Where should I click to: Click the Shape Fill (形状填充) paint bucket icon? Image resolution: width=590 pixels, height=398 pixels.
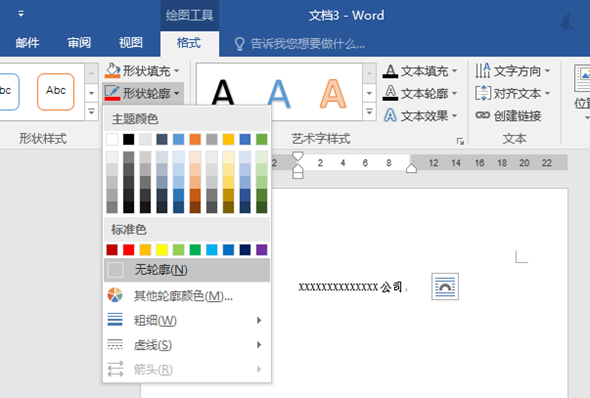coord(112,70)
